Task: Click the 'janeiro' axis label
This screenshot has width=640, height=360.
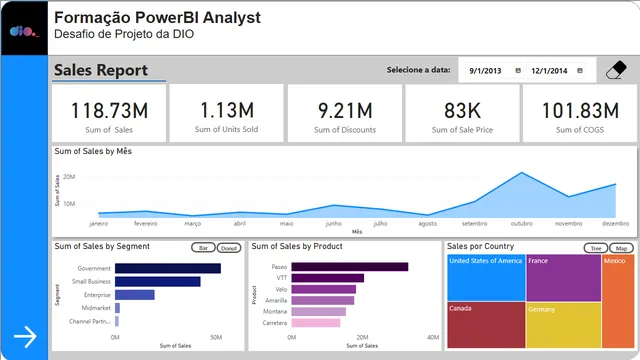Action: (x=99, y=224)
